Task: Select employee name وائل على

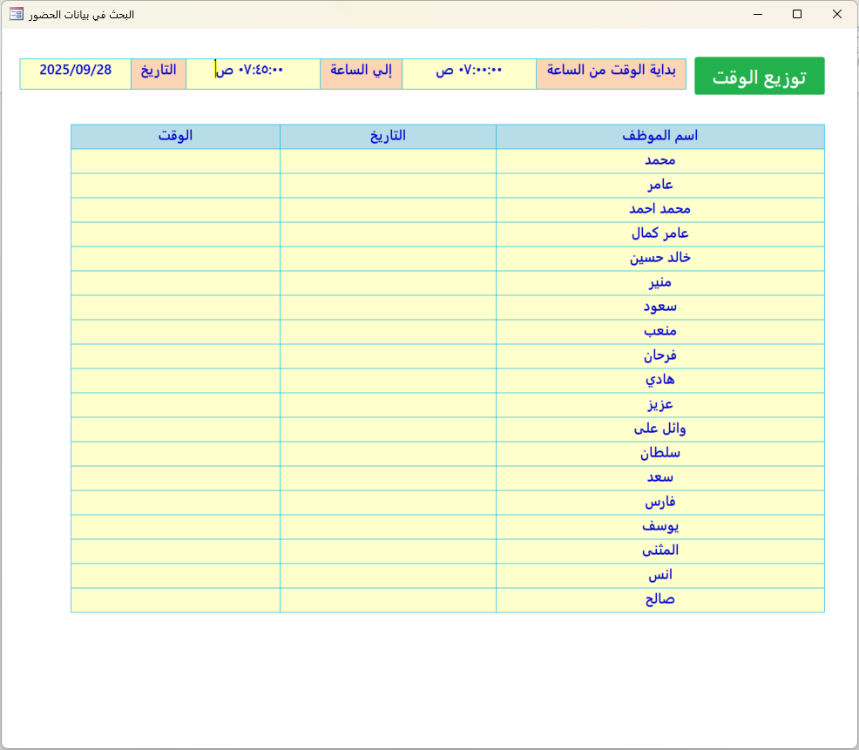Action: [660, 429]
